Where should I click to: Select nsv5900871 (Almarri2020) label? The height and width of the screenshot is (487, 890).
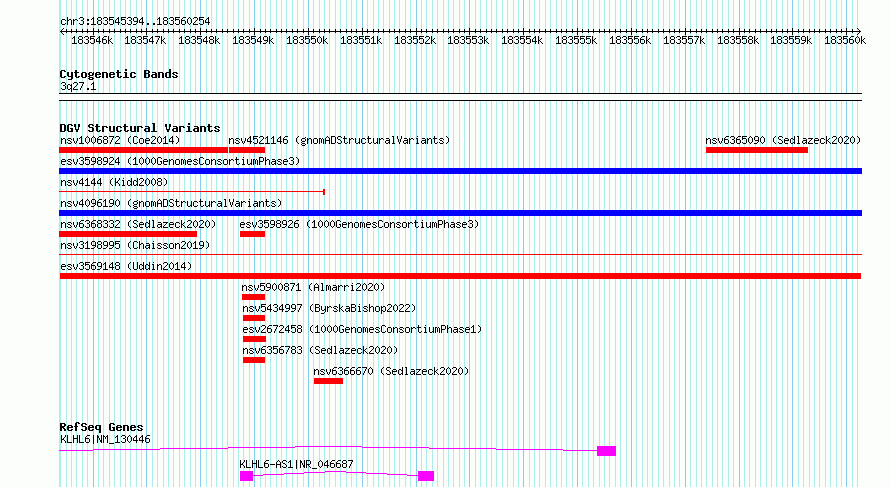(x=313, y=287)
